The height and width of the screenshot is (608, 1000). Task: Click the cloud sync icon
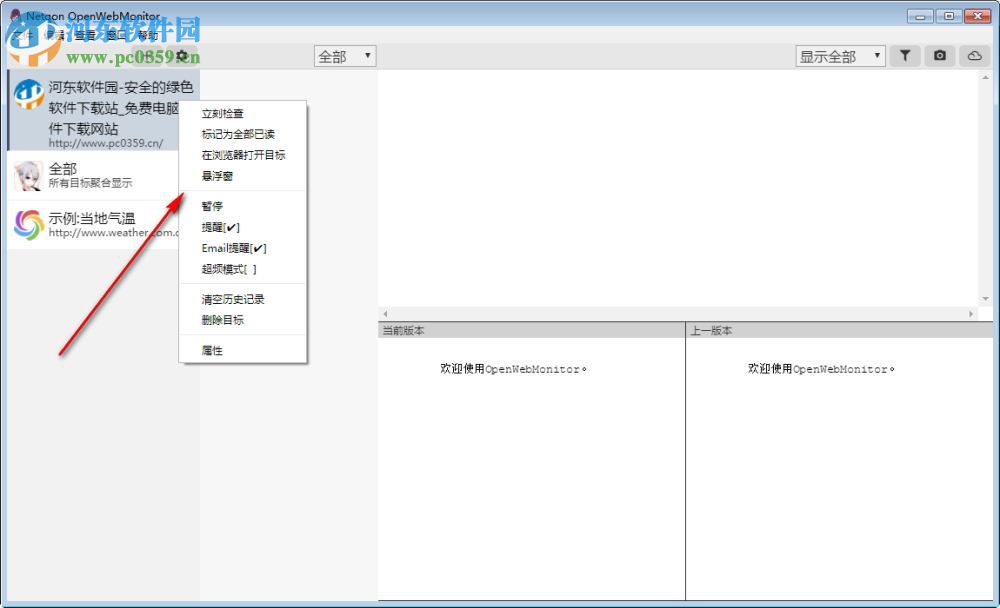point(974,56)
